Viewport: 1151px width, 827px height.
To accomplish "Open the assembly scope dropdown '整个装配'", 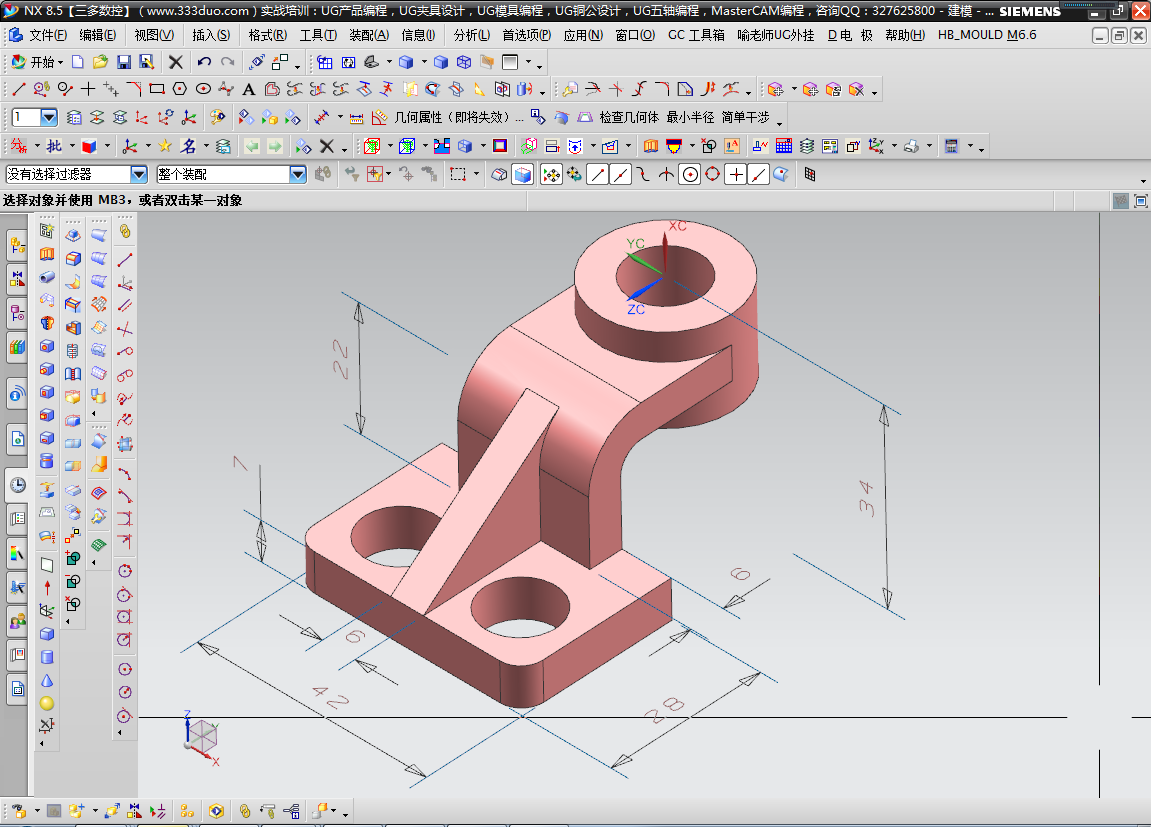I will pyautogui.click(x=297, y=175).
